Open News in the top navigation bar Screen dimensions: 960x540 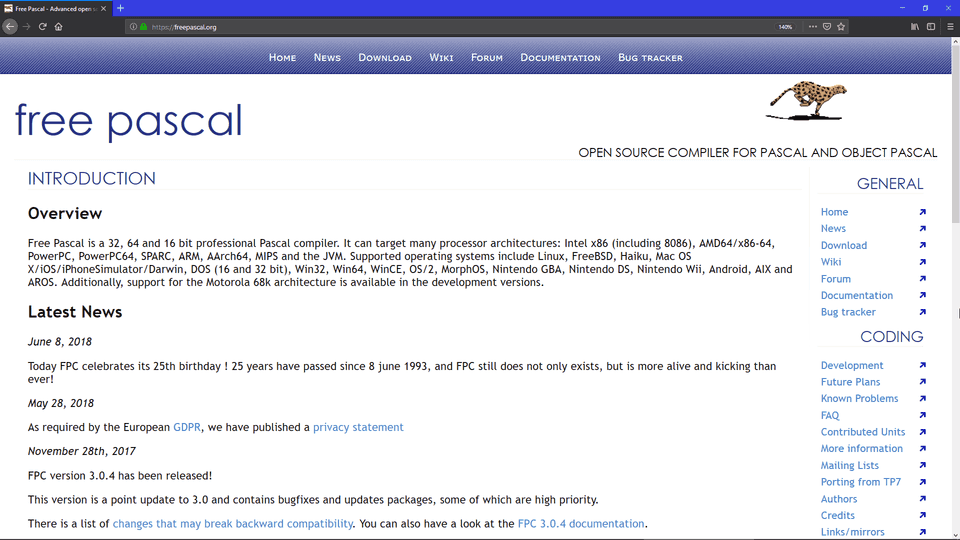[x=327, y=58]
